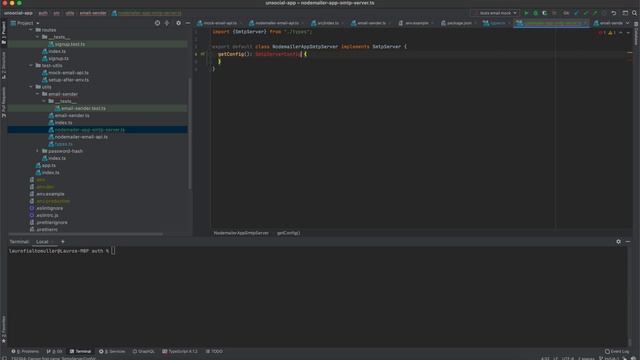
Task: Add a new terminal session tab
Action: click(x=62, y=242)
